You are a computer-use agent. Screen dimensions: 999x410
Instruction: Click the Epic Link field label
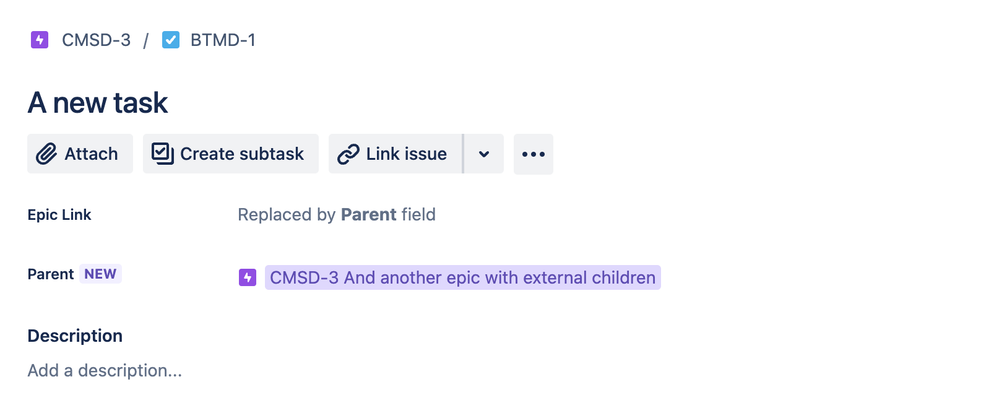[59, 215]
